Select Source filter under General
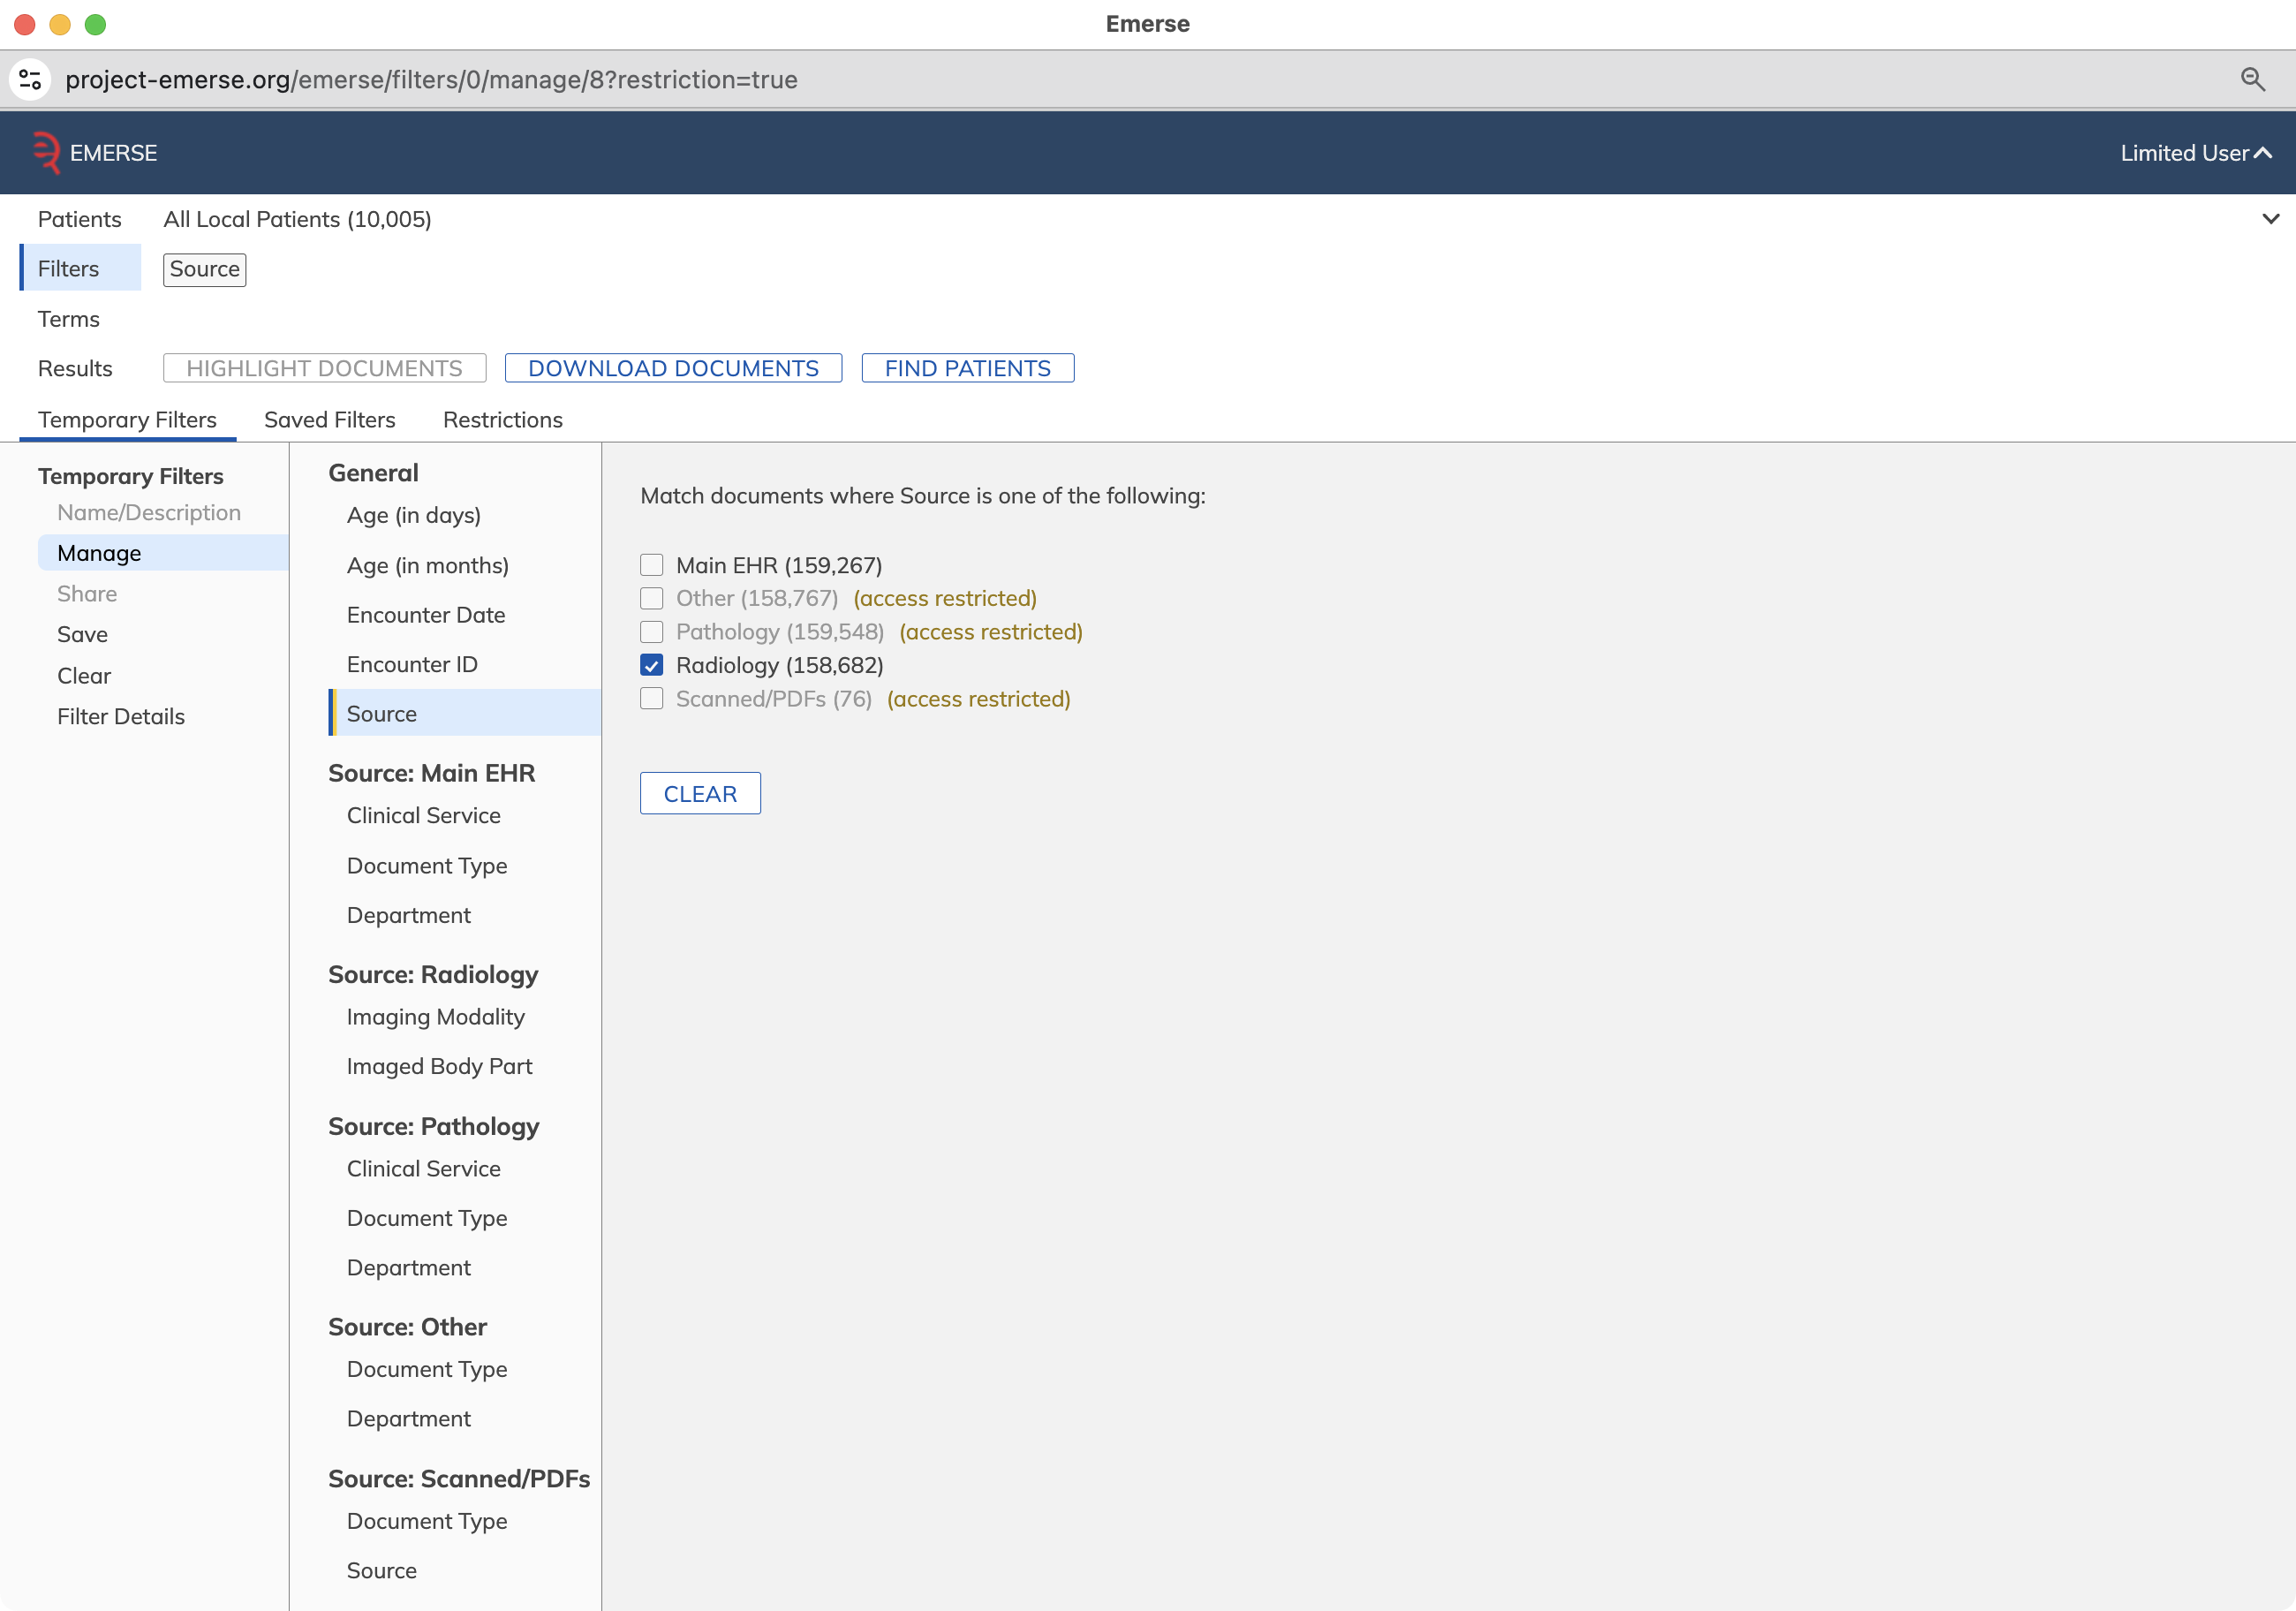Viewport: 2296px width, 1611px height. point(465,713)
